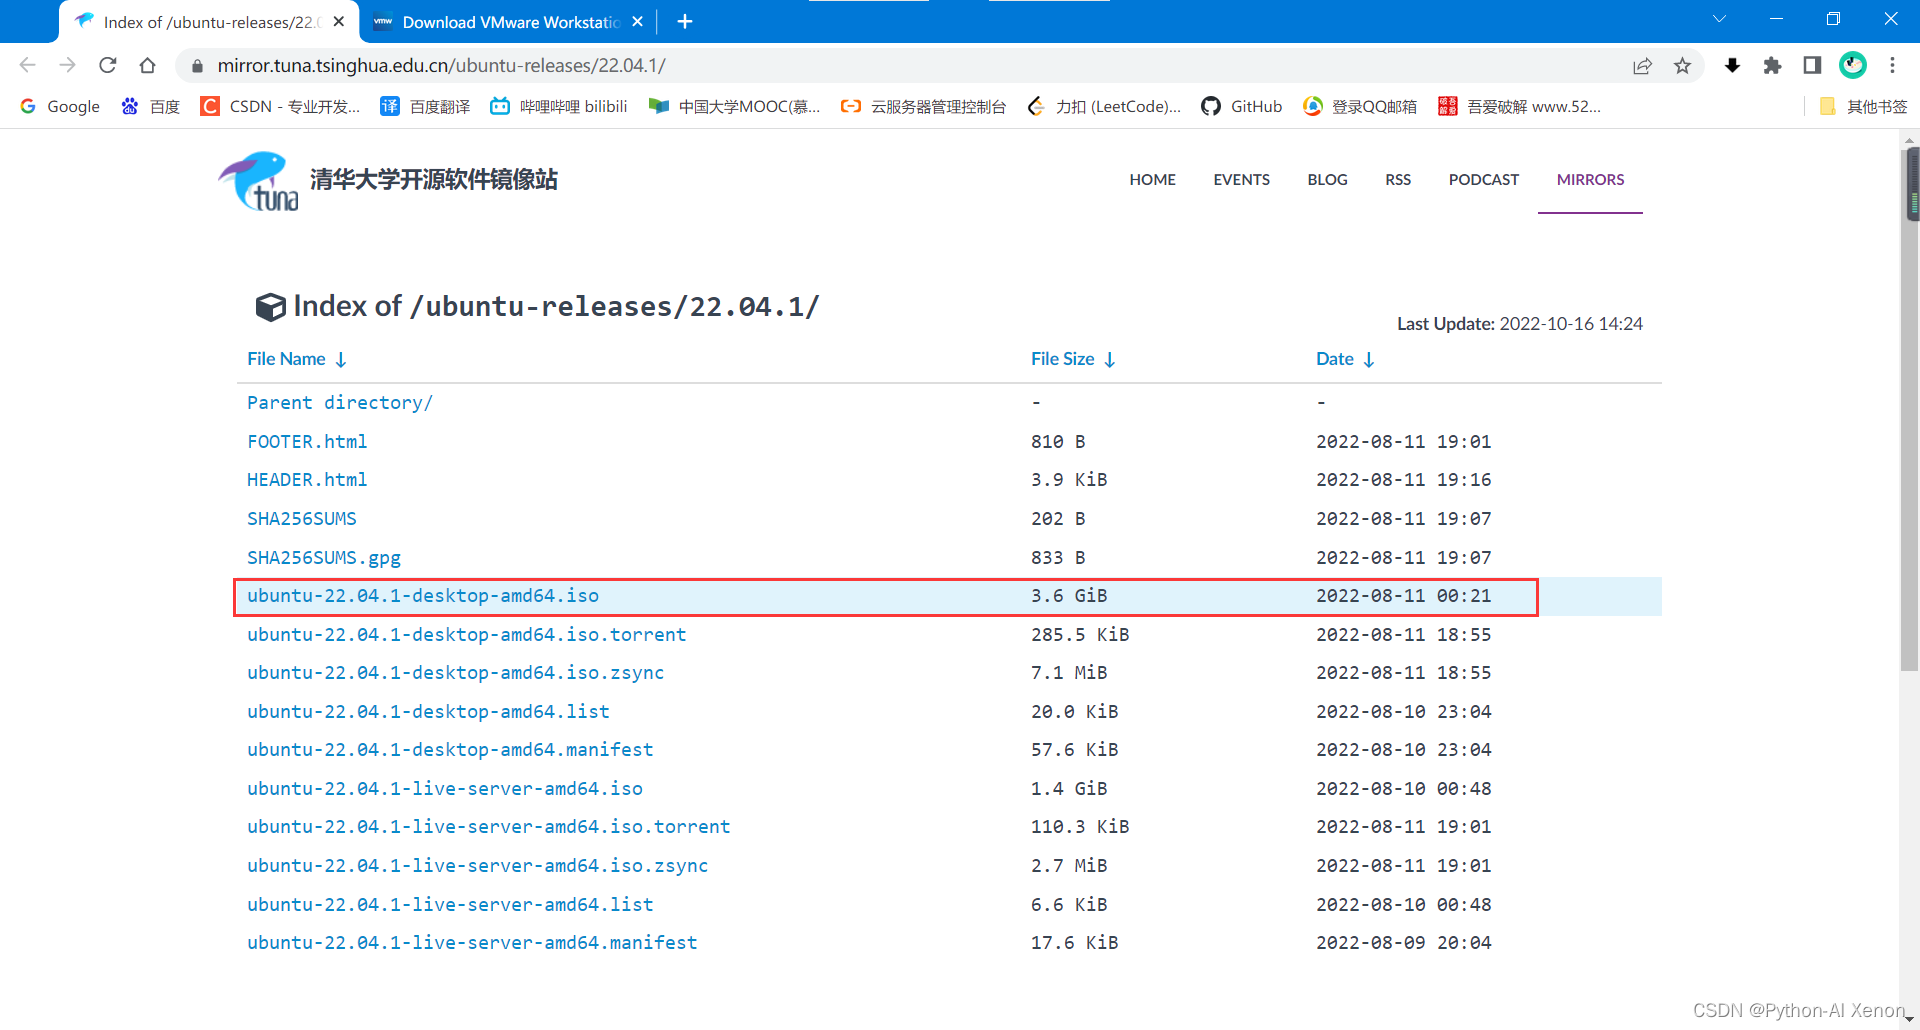This screenshot has height=1030, width=1920.
Task: Go to HOME in site navigation
Action: [x=1152, y=180]
